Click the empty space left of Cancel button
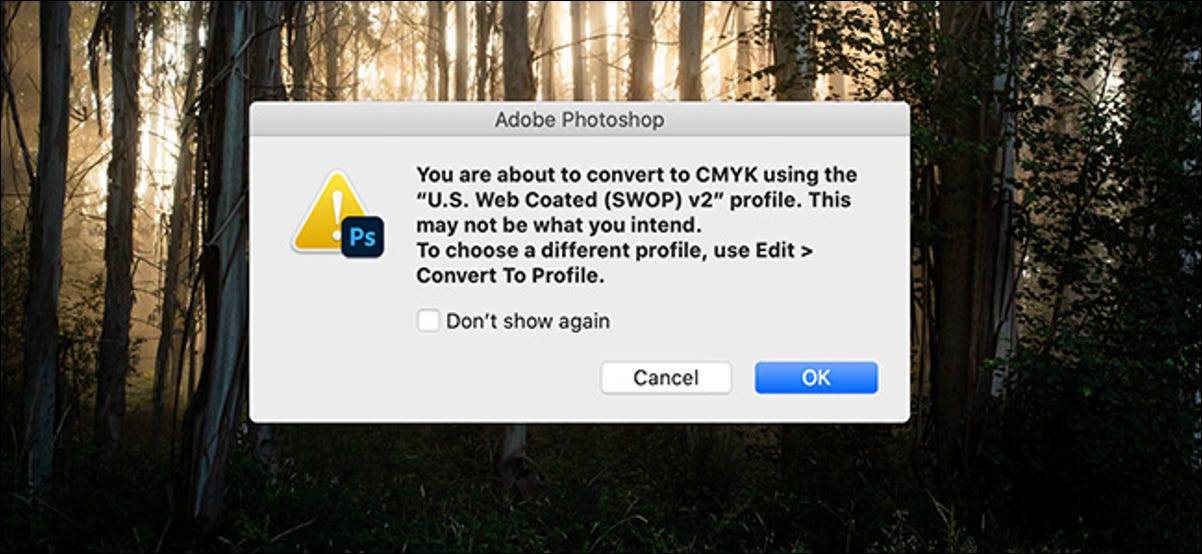The image size is (1202, 554). click(450, 378)
